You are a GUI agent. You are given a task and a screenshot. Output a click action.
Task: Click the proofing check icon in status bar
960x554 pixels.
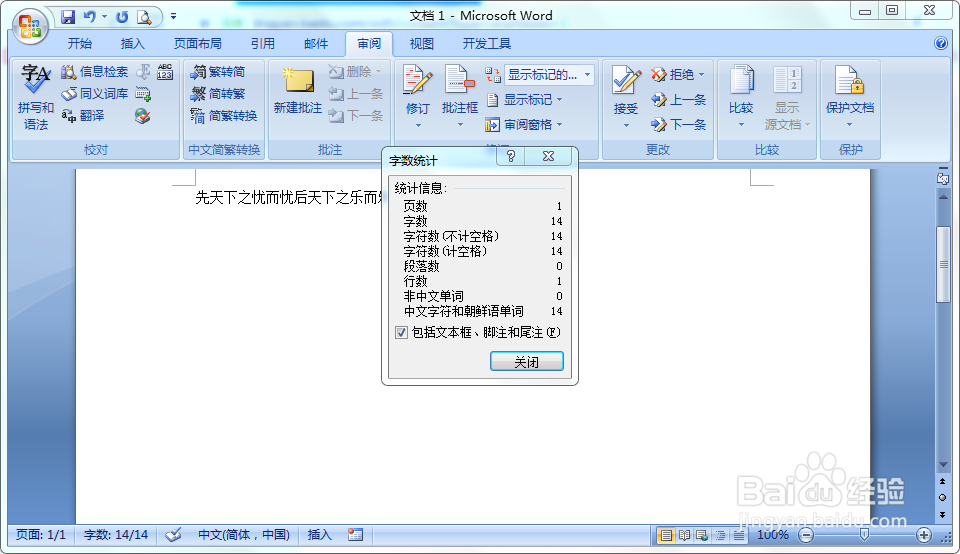point(173,535)
